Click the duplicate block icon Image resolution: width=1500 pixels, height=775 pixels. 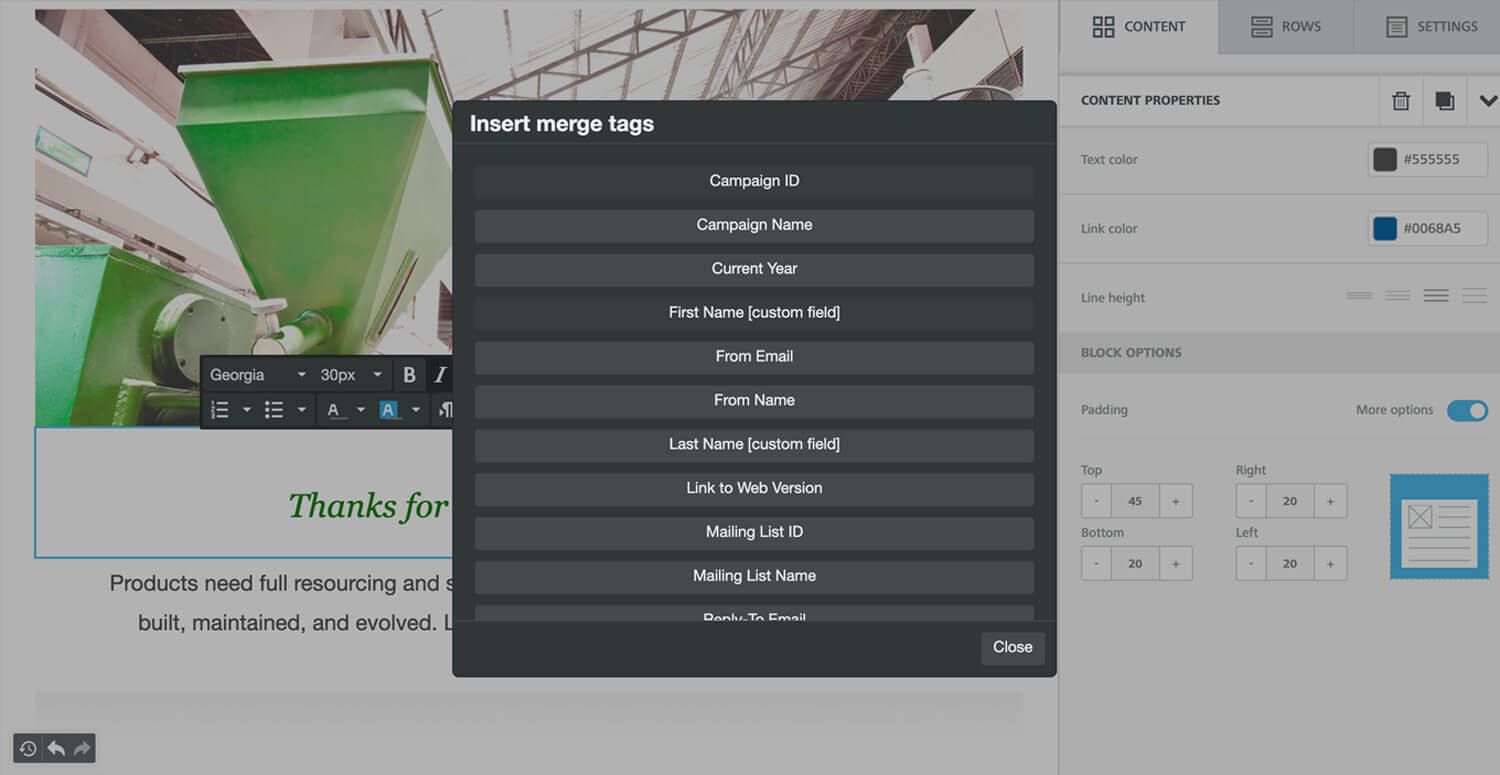coord(1444,101)
